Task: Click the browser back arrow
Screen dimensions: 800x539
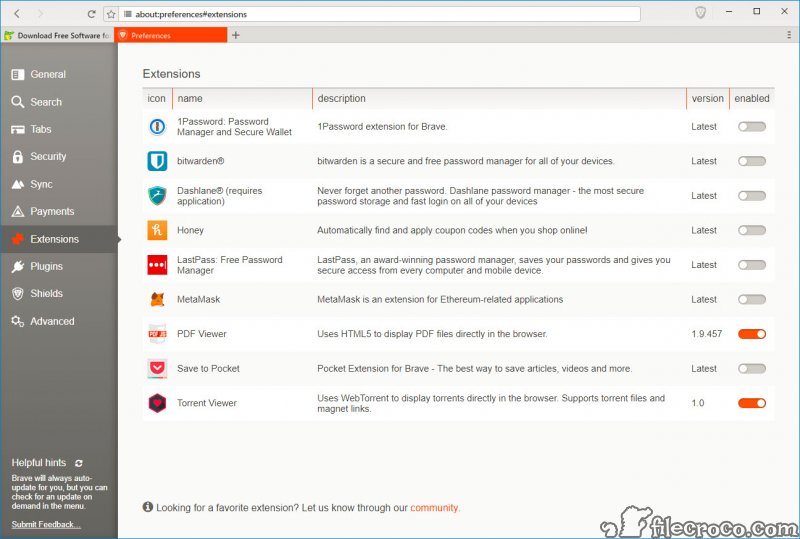Action: tap(17, 14)
